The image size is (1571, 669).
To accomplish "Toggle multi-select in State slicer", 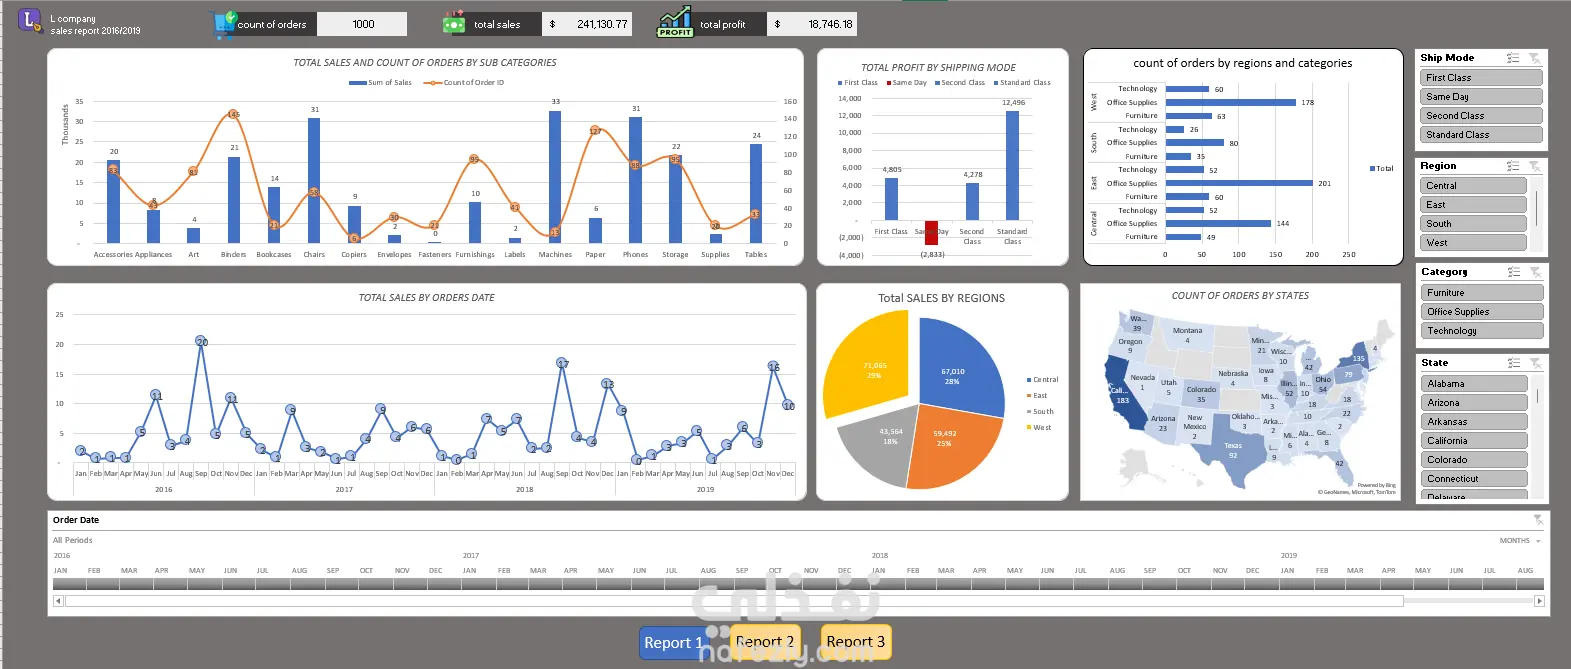I will click(1513, 363).
